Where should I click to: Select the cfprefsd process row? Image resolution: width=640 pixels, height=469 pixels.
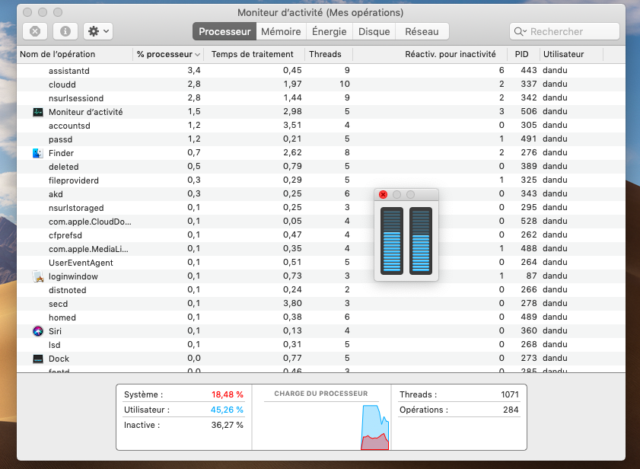(321, 235)
